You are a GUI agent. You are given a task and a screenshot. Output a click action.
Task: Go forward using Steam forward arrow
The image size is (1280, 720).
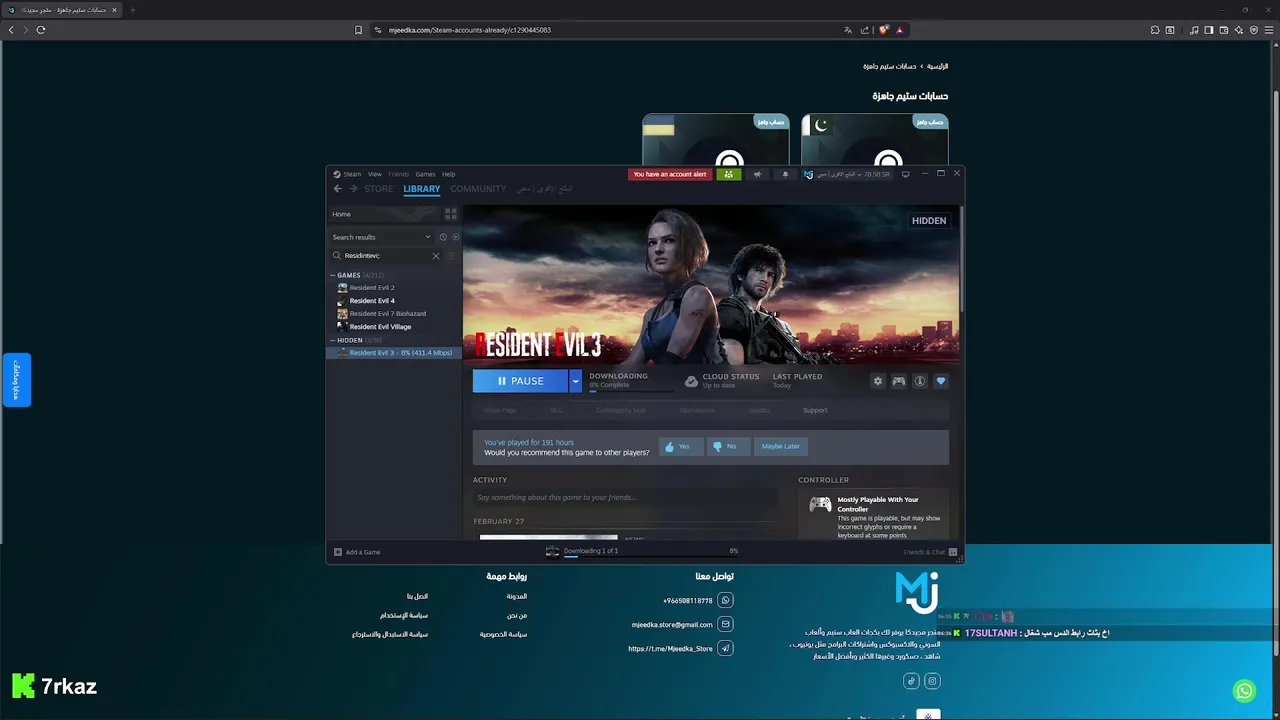pos(353,189)
